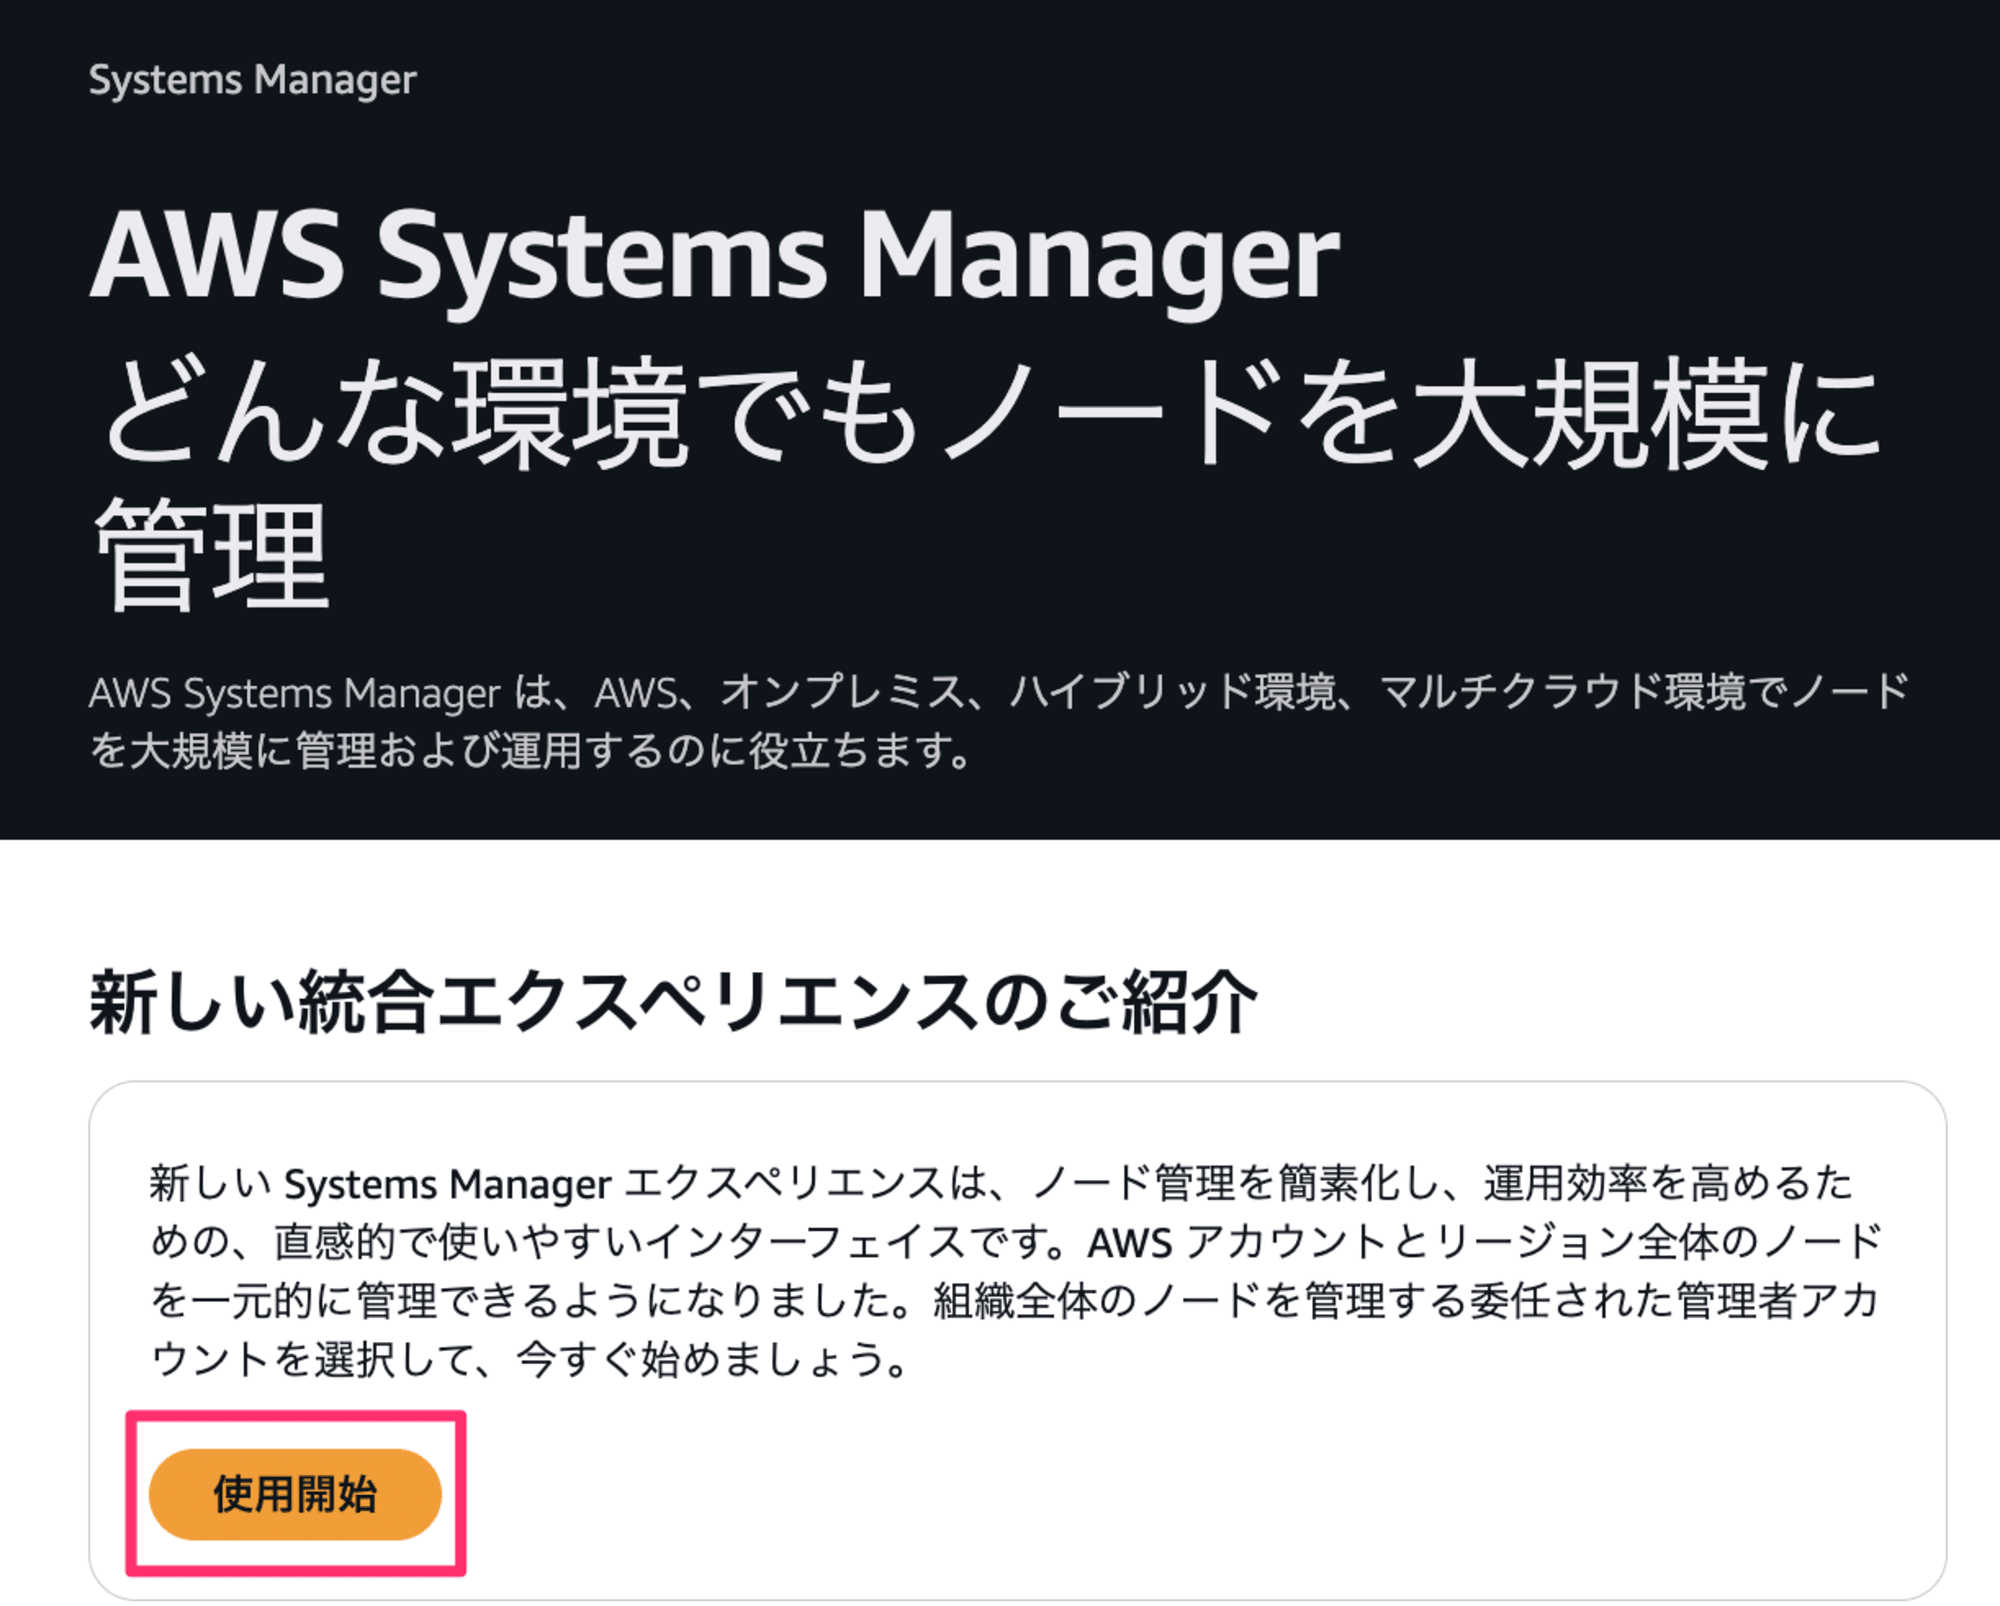Click paragraph starting 新しい Systems Manager エクスペリエンスは
The height and width of the screenshot is (1606, 2000).
(1015, 1271)
